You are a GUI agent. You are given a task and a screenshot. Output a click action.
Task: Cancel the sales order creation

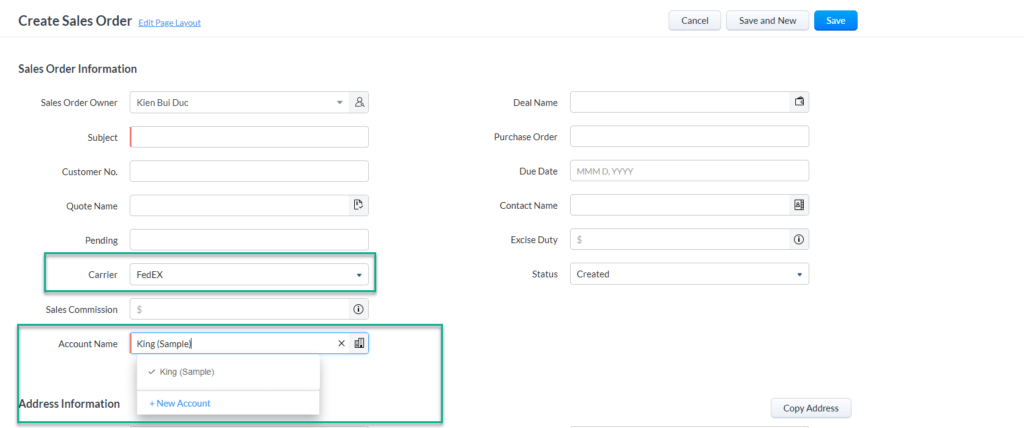click(695, 20)
